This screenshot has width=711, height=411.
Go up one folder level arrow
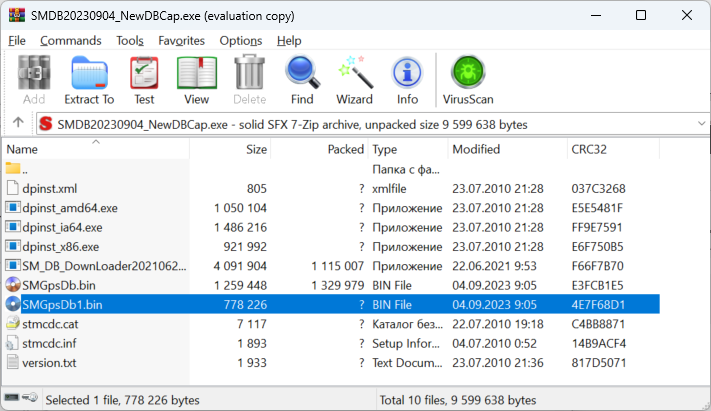coord(18,124)
